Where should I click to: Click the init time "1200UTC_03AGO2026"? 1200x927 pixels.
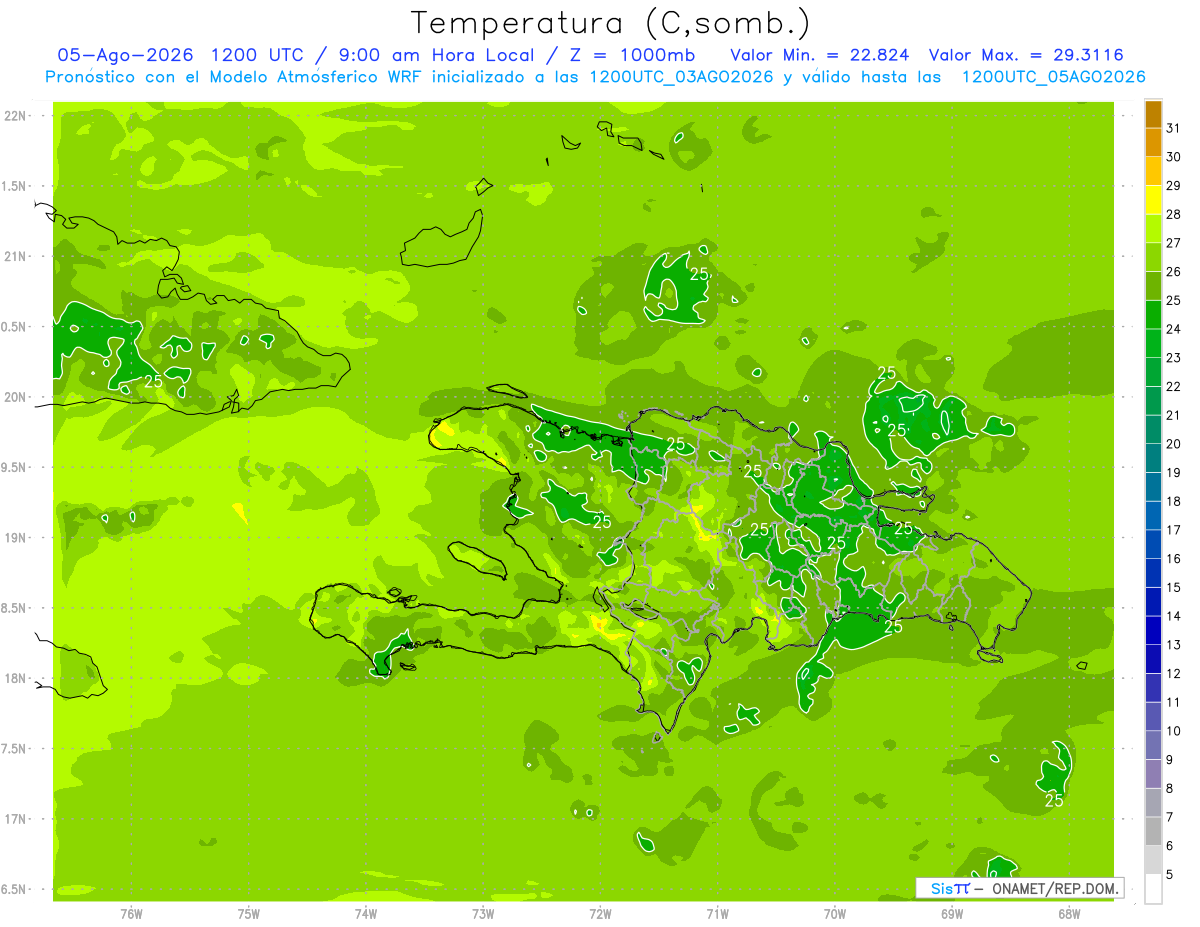pyautogui.click(x=680, y=77)
